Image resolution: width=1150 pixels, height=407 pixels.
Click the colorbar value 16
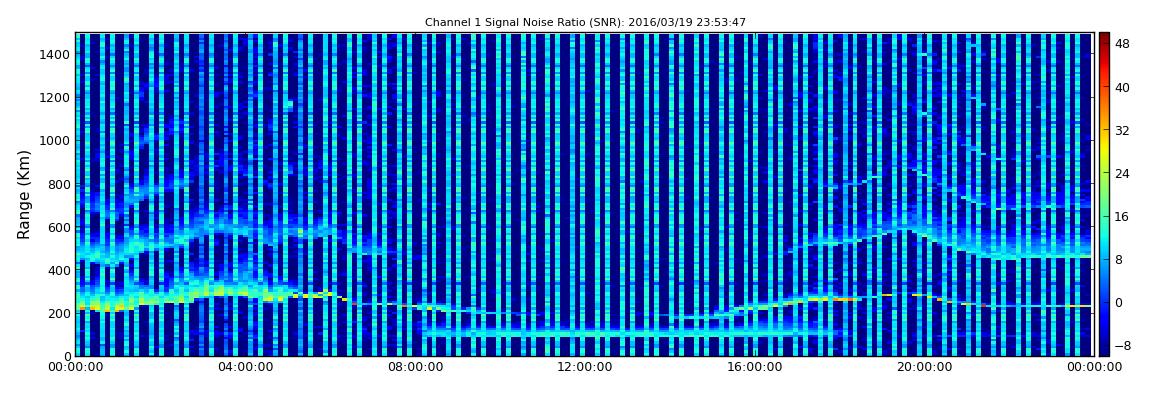click(x=1122, y=217)
